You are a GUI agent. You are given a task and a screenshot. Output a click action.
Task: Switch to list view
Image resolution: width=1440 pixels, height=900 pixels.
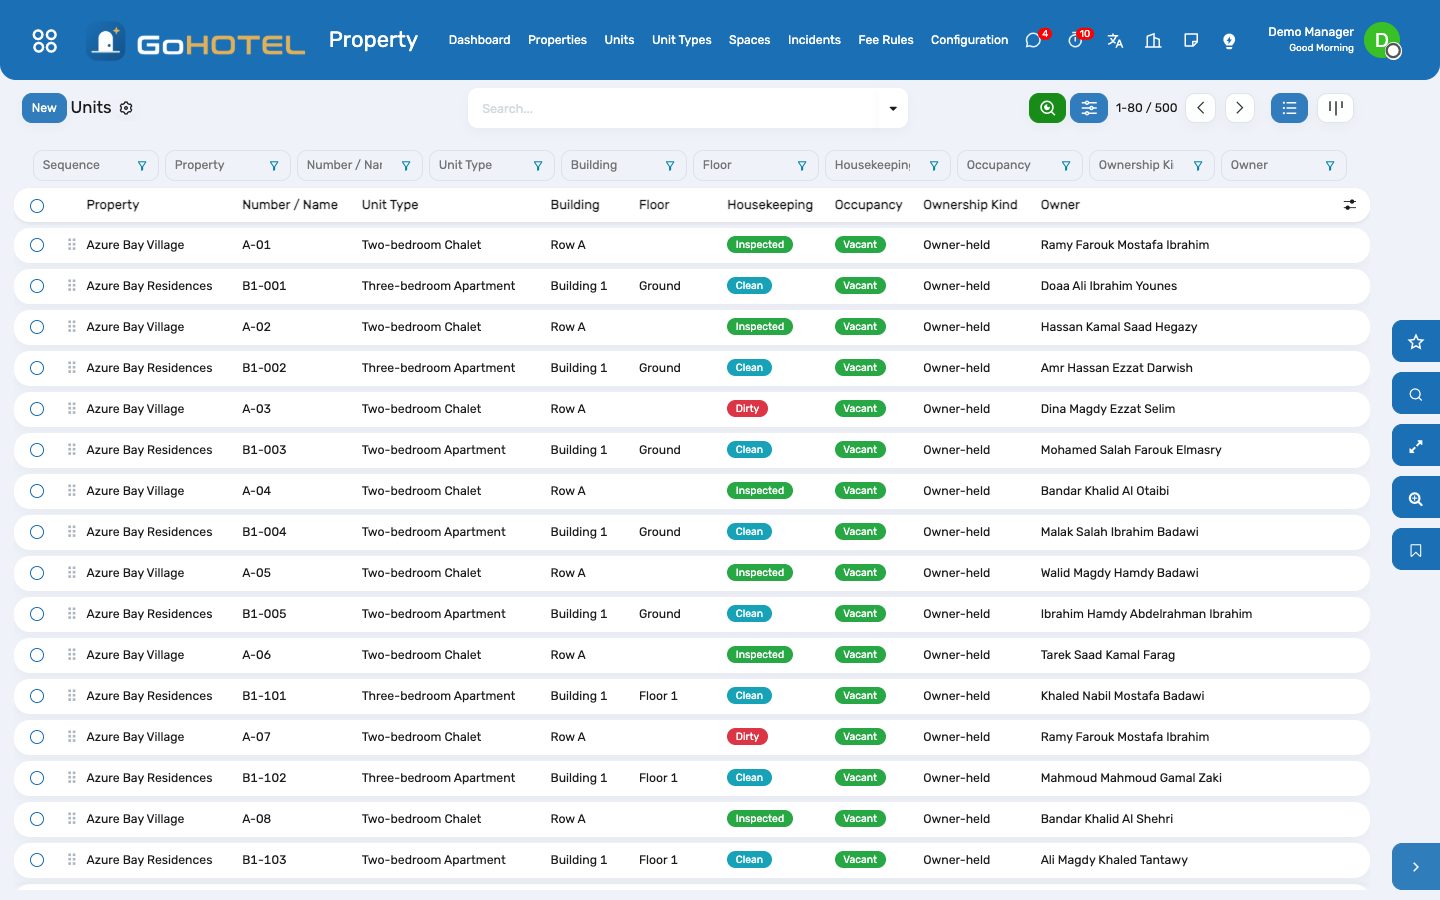[x=1289, y=108]
